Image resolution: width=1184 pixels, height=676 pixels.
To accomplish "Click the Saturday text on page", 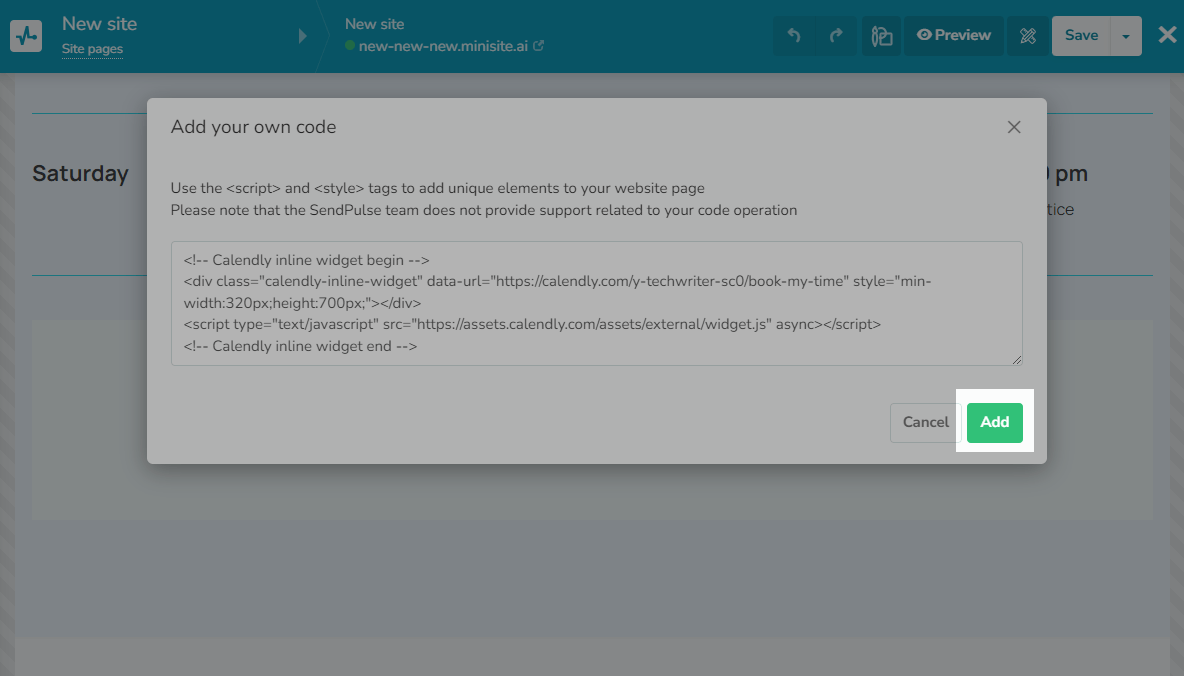I will [x=80, y=174].
